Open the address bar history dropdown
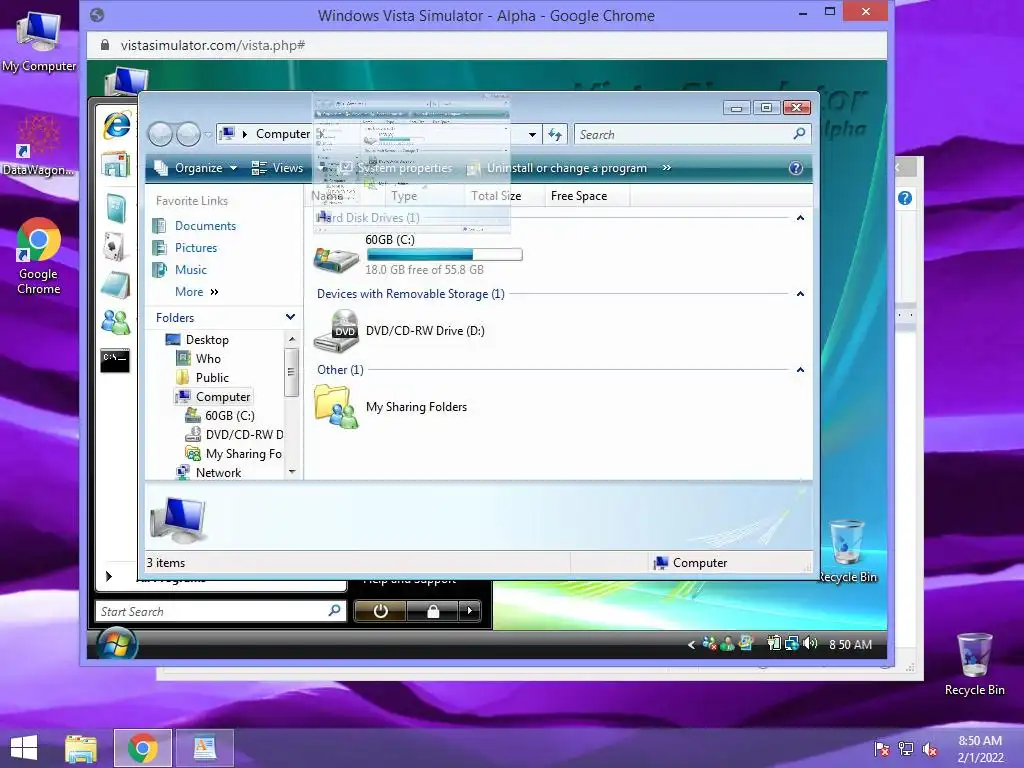This screenshot has width=1024, height=768. 532,135
